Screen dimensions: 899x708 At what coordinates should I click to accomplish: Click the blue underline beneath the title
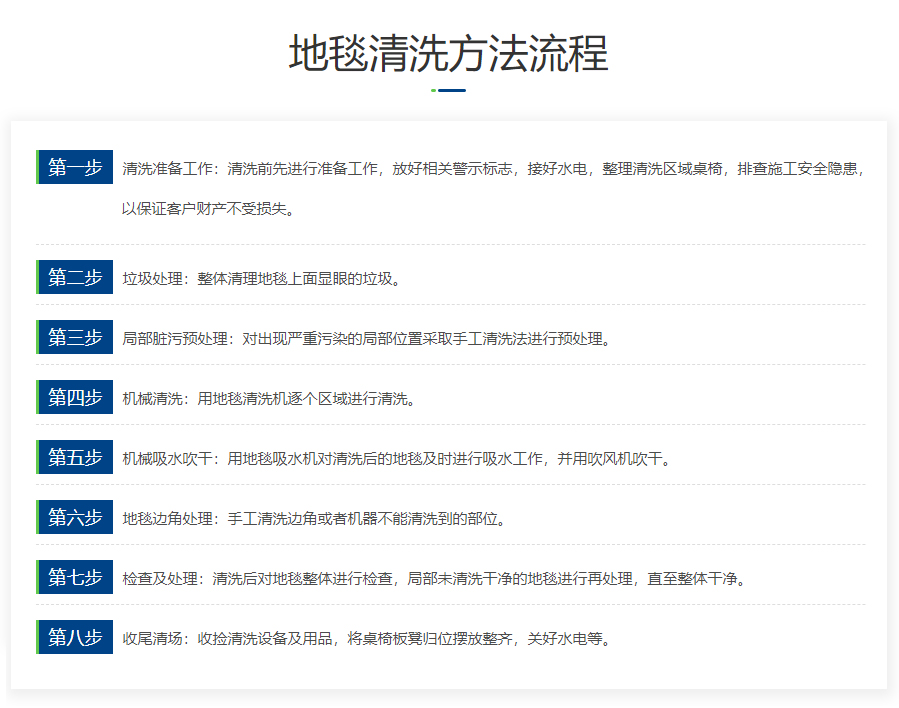click(x=451, y=90)
